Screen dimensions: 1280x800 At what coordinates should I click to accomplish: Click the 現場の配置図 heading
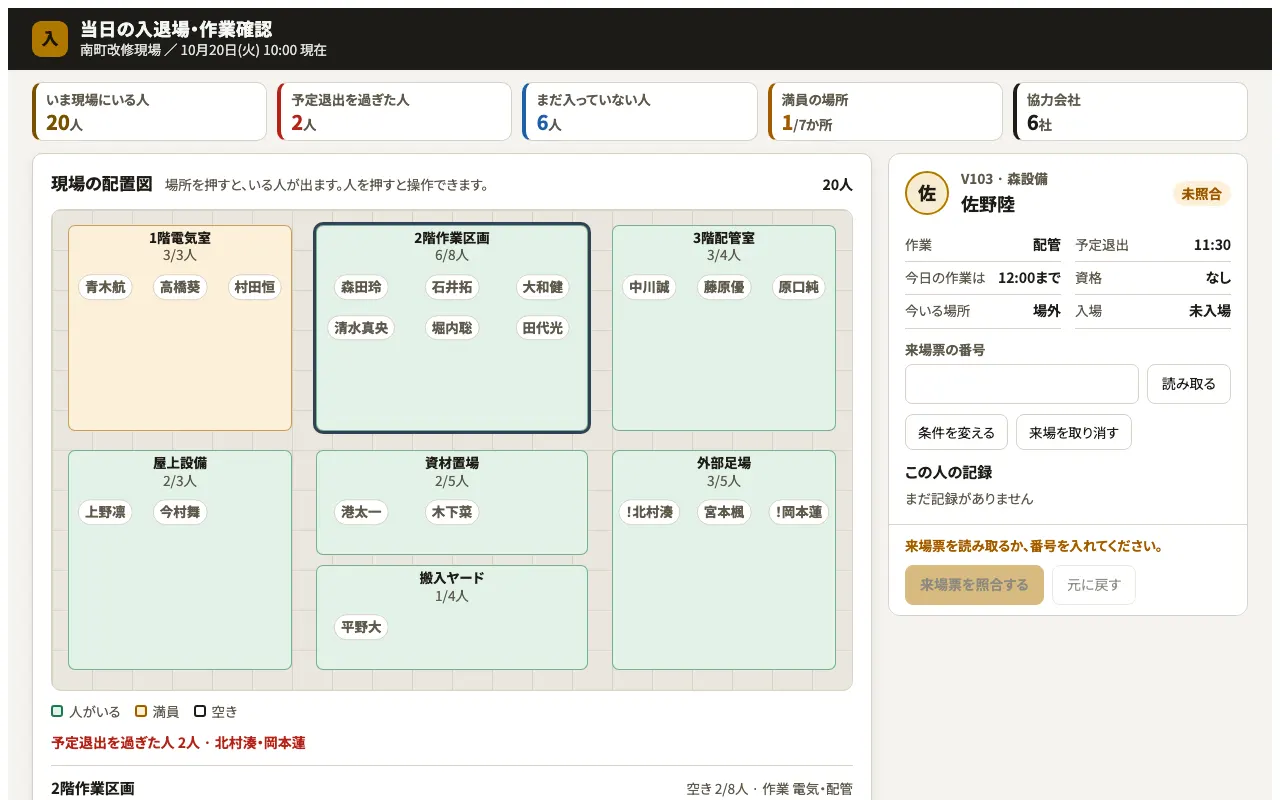(102, 184)
